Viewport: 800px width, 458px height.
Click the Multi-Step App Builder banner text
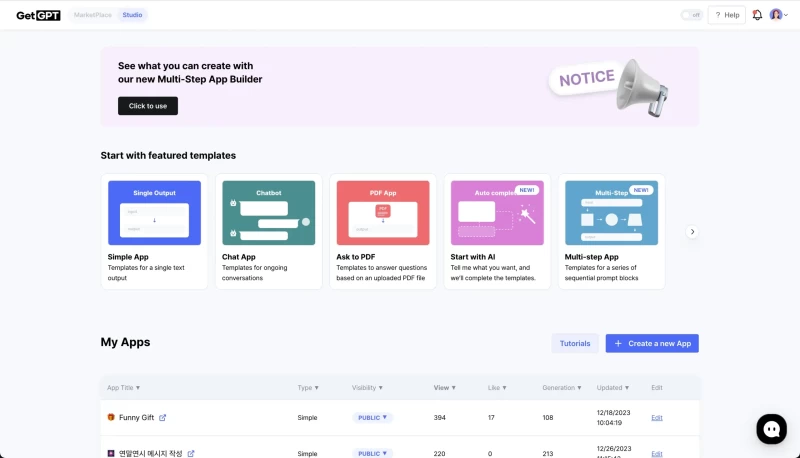[190, 72]
